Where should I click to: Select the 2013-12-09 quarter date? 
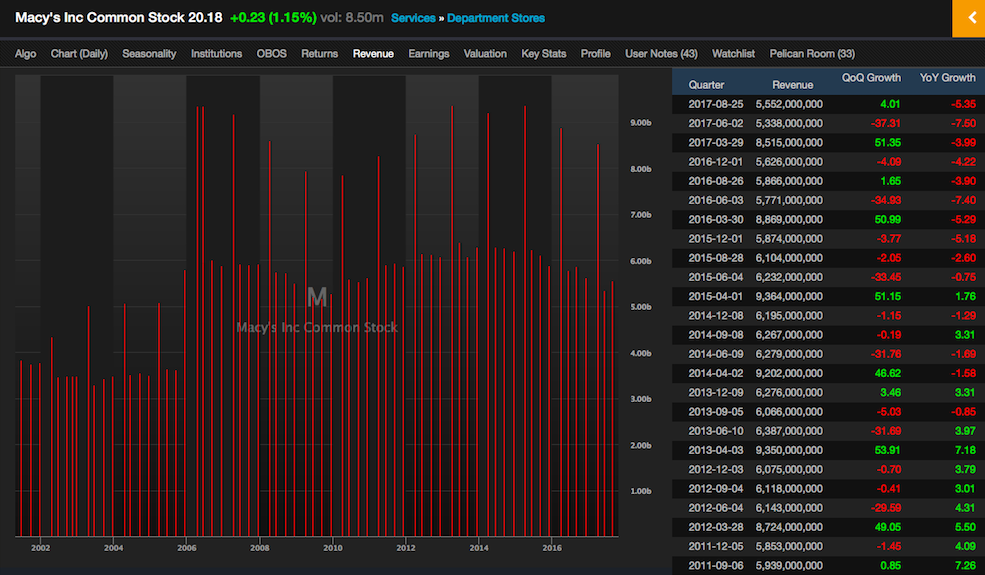716,393
